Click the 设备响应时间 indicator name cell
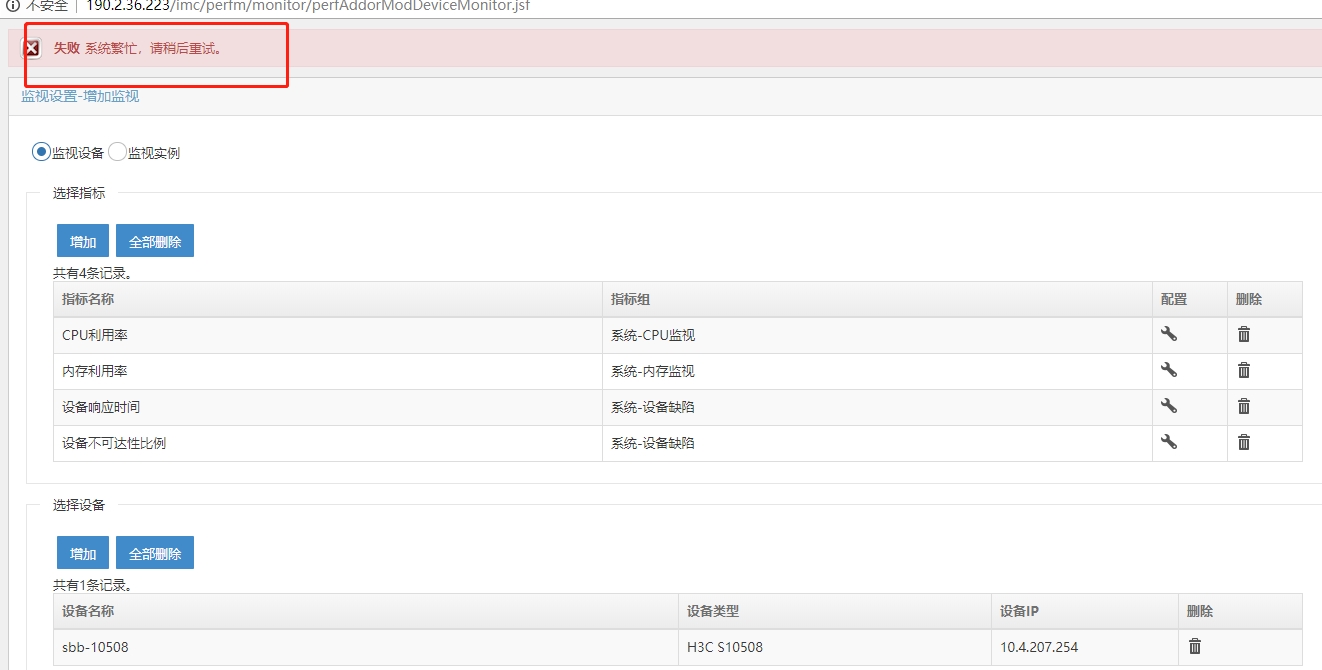 328,407
